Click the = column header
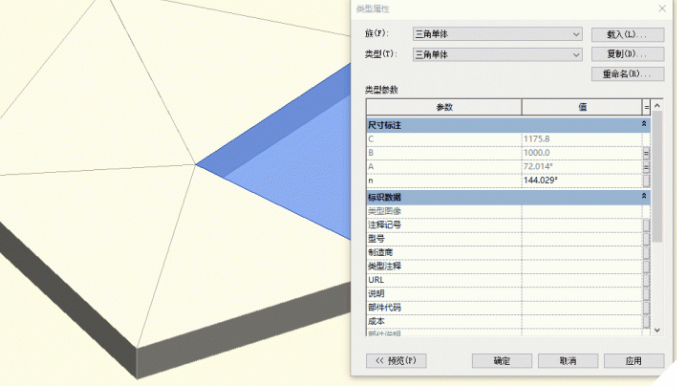677x389 pixels. 646,107
